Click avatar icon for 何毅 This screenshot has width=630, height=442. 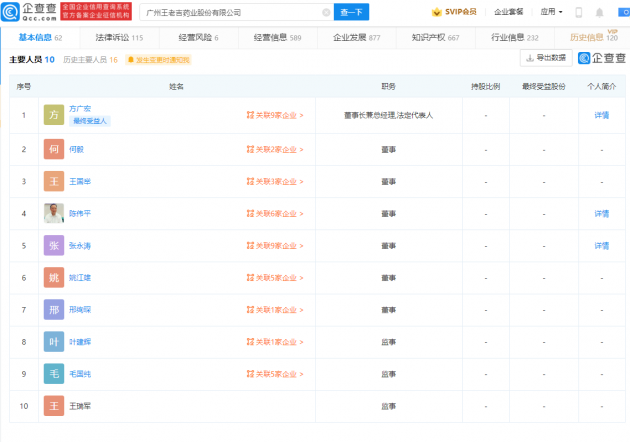54,149
